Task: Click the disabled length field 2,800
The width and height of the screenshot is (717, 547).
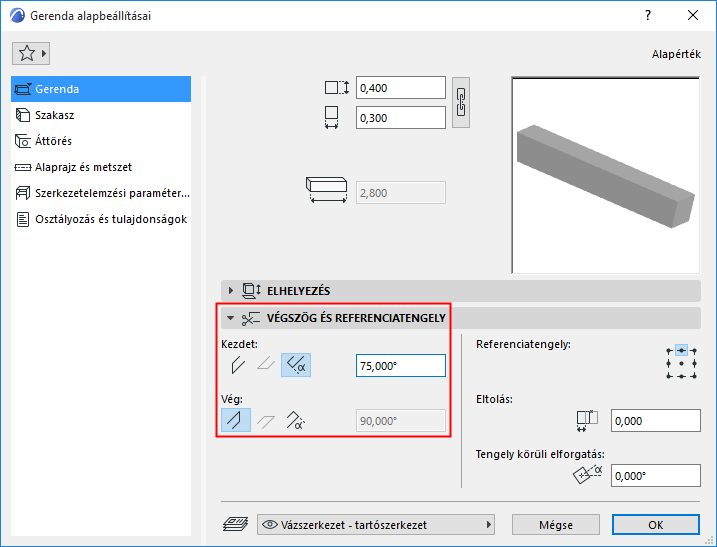Action: pyautogui.click(x=401, y=193)
